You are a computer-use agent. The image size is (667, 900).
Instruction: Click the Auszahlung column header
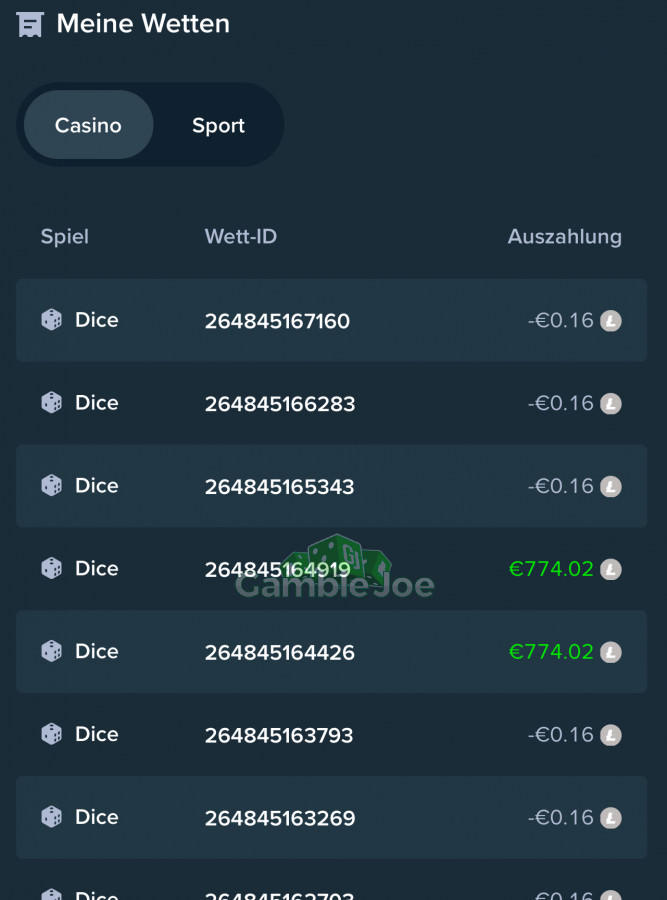tap(565, 236)
